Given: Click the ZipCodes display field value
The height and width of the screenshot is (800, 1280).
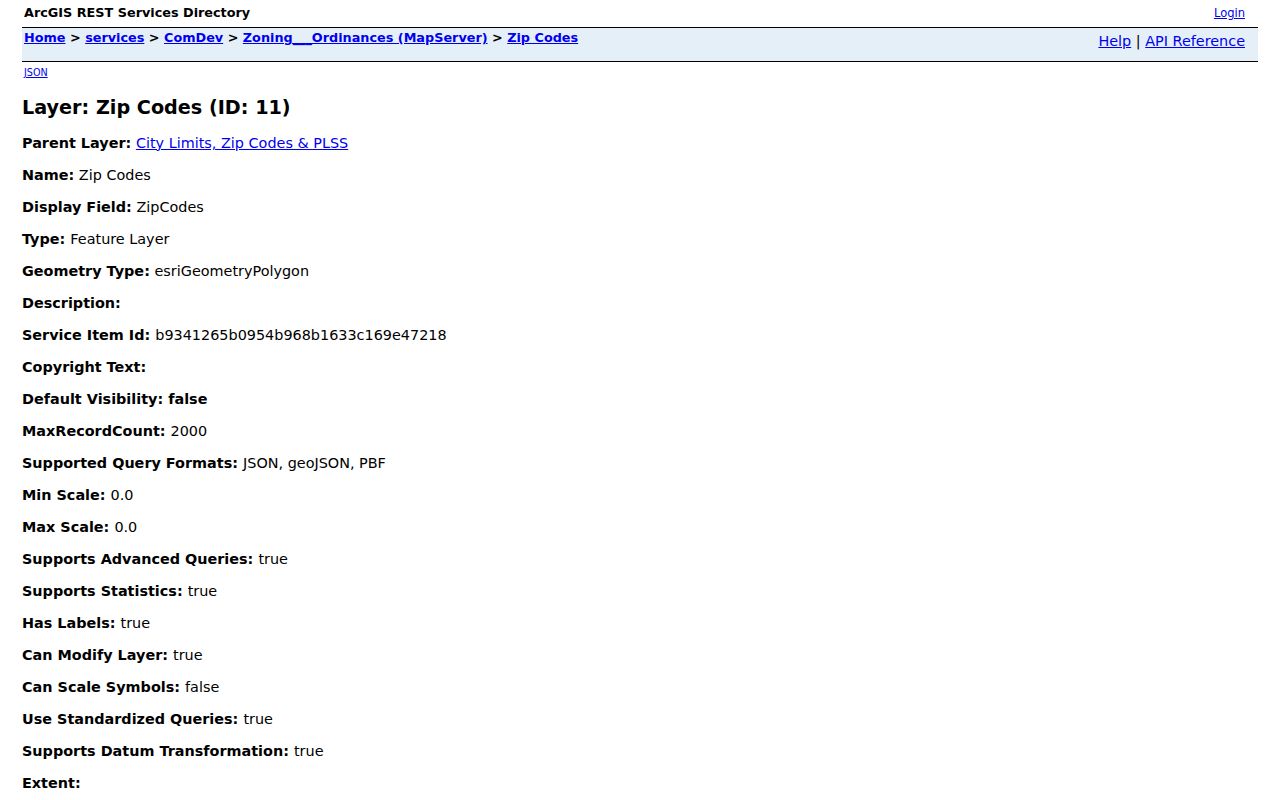Looking at the screenshot, I should coord(170,207).
